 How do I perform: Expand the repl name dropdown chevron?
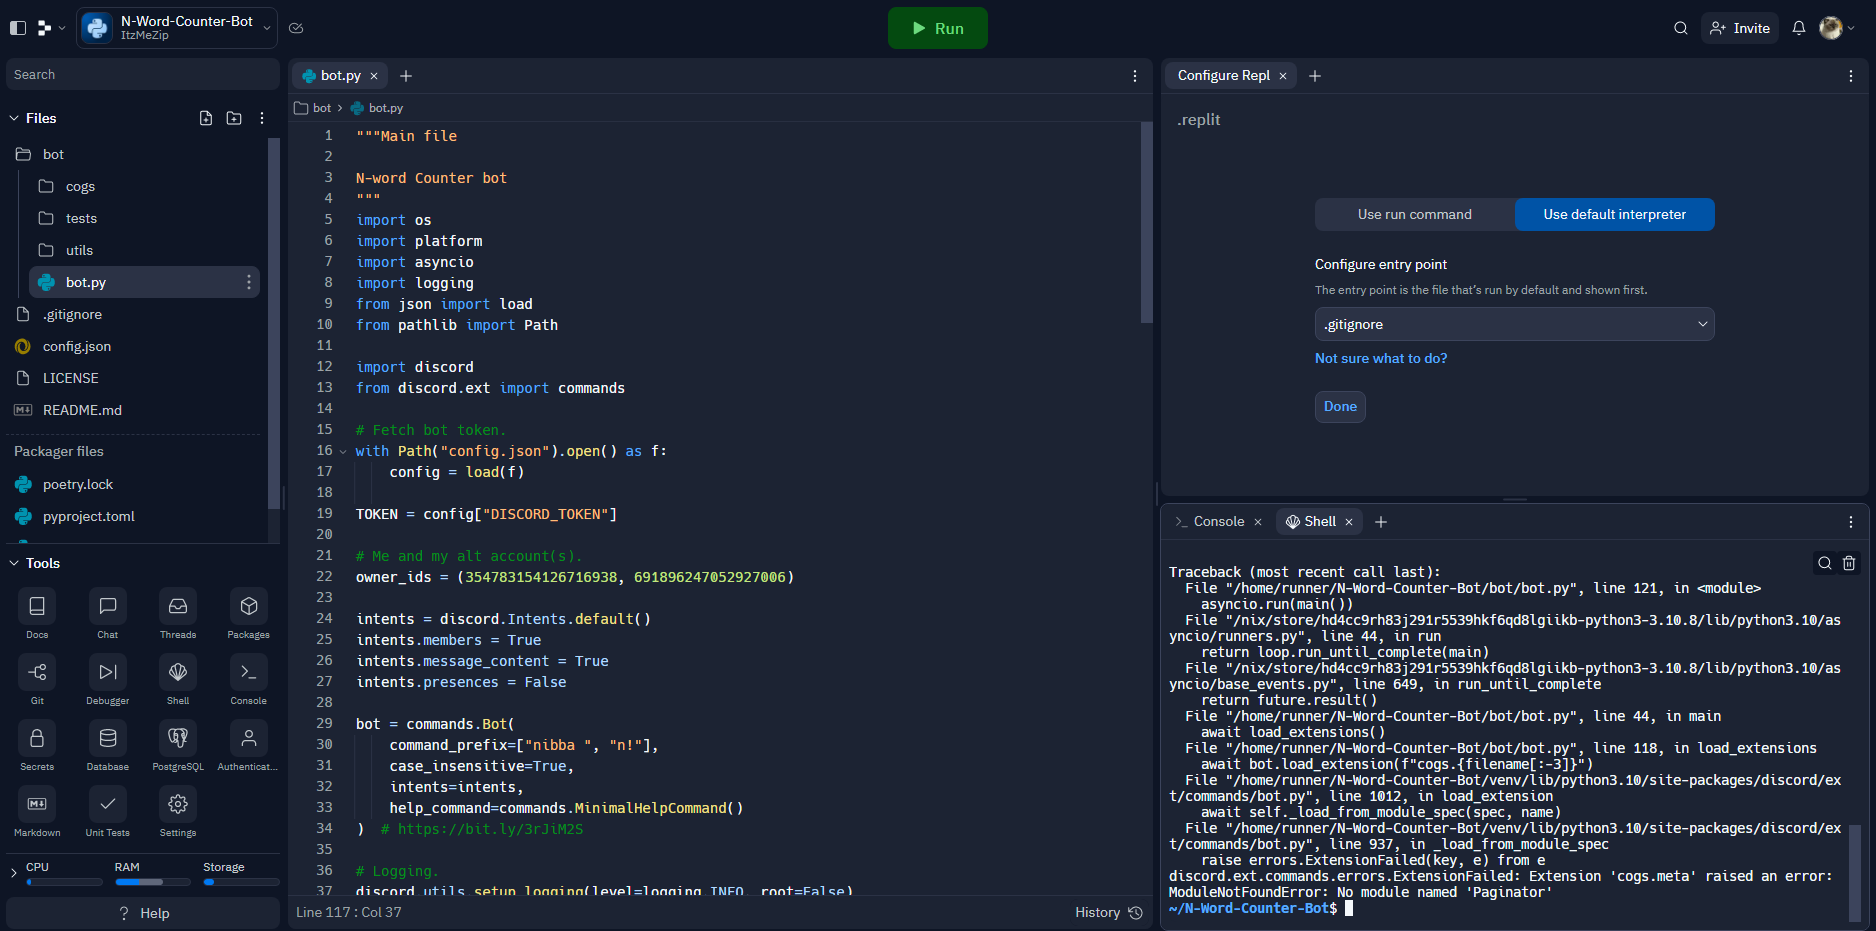point(268,28)
